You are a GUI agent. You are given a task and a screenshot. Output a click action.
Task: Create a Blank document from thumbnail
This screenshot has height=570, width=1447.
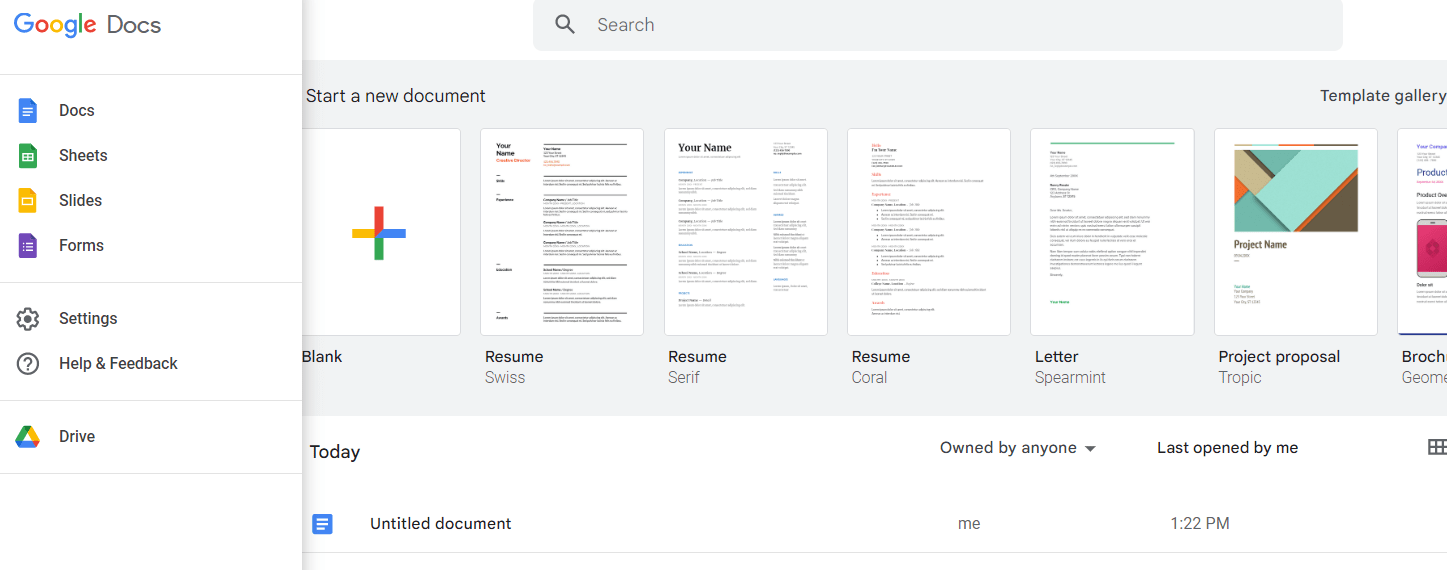click(381, 232)
